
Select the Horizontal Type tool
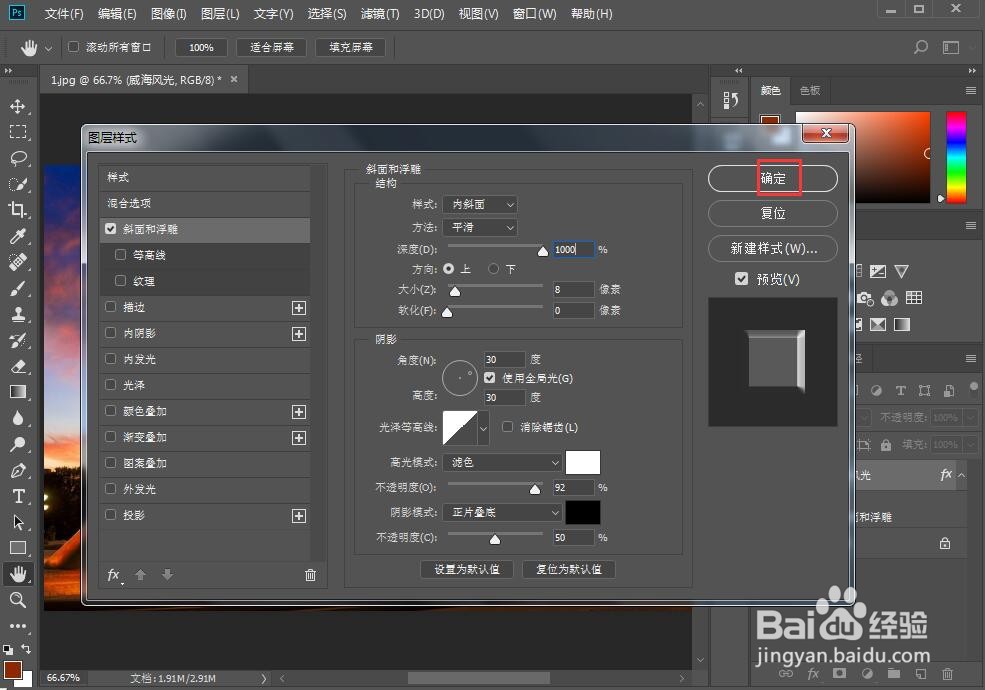(x=21, y=496)
